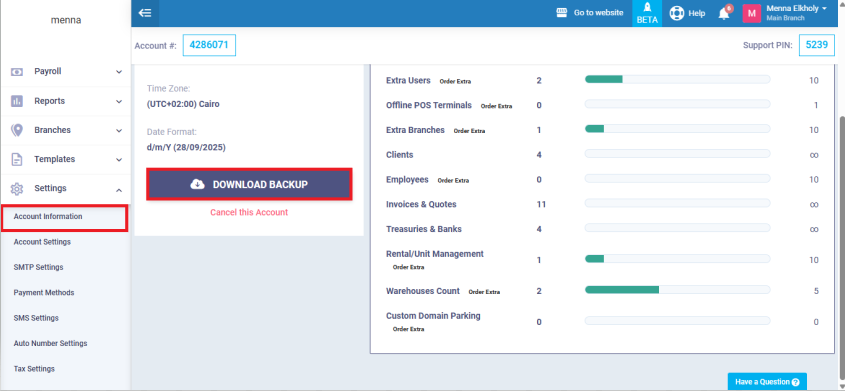Click the Go to website store icon
845x391 pixels.
(562, 13)
